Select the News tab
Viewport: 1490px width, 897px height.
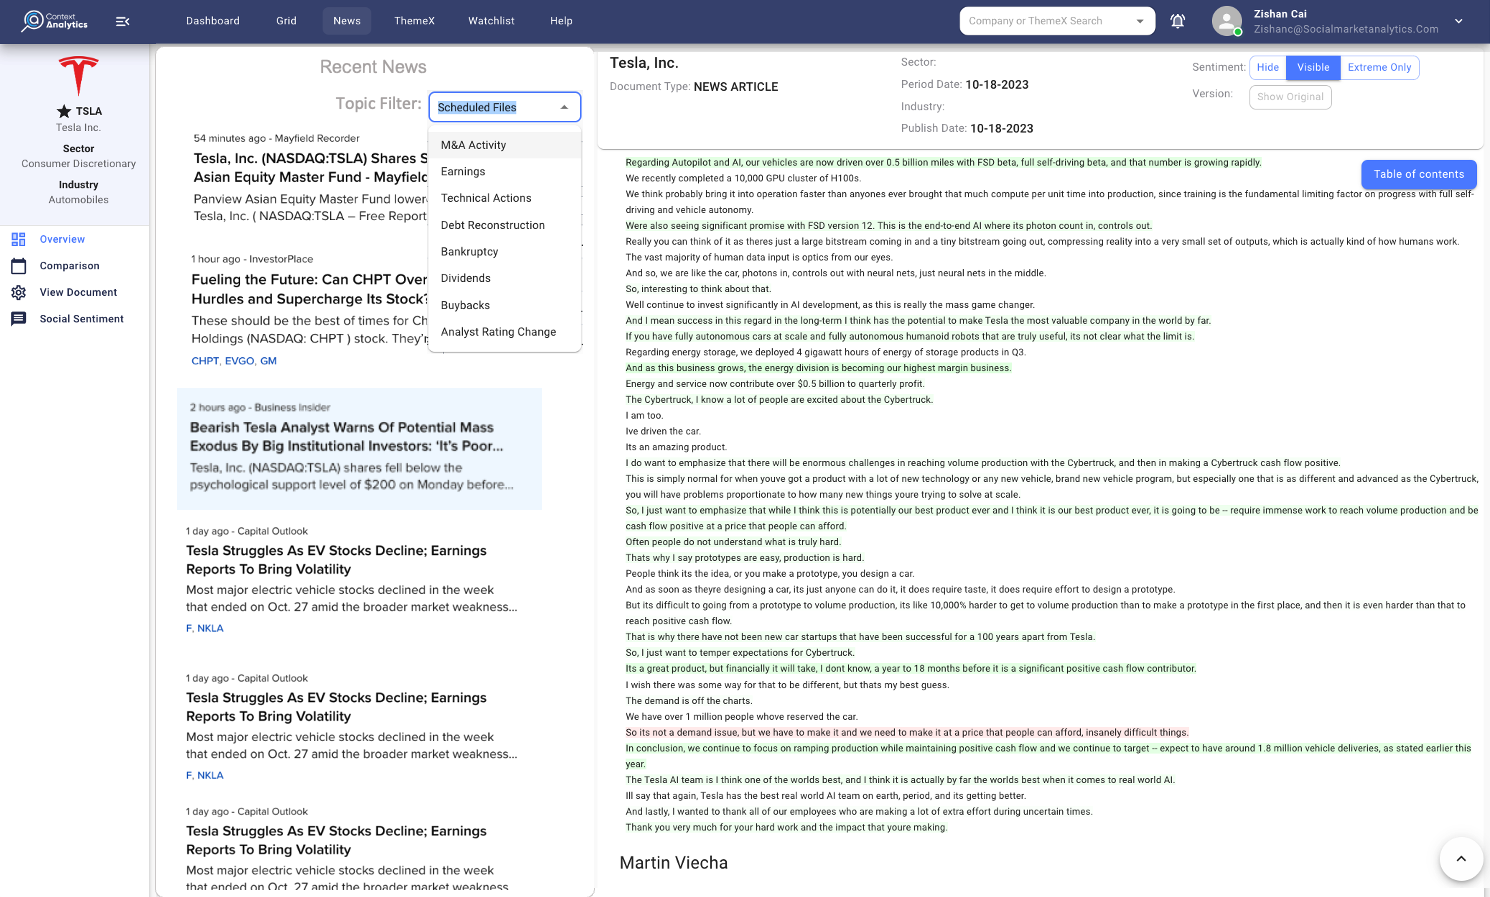tap(347, 21)
